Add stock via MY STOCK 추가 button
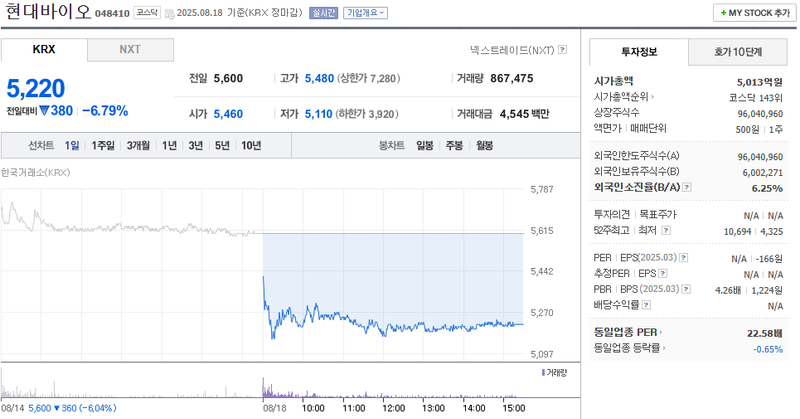Viewport: 800px width, 419px height. [755, 13]
